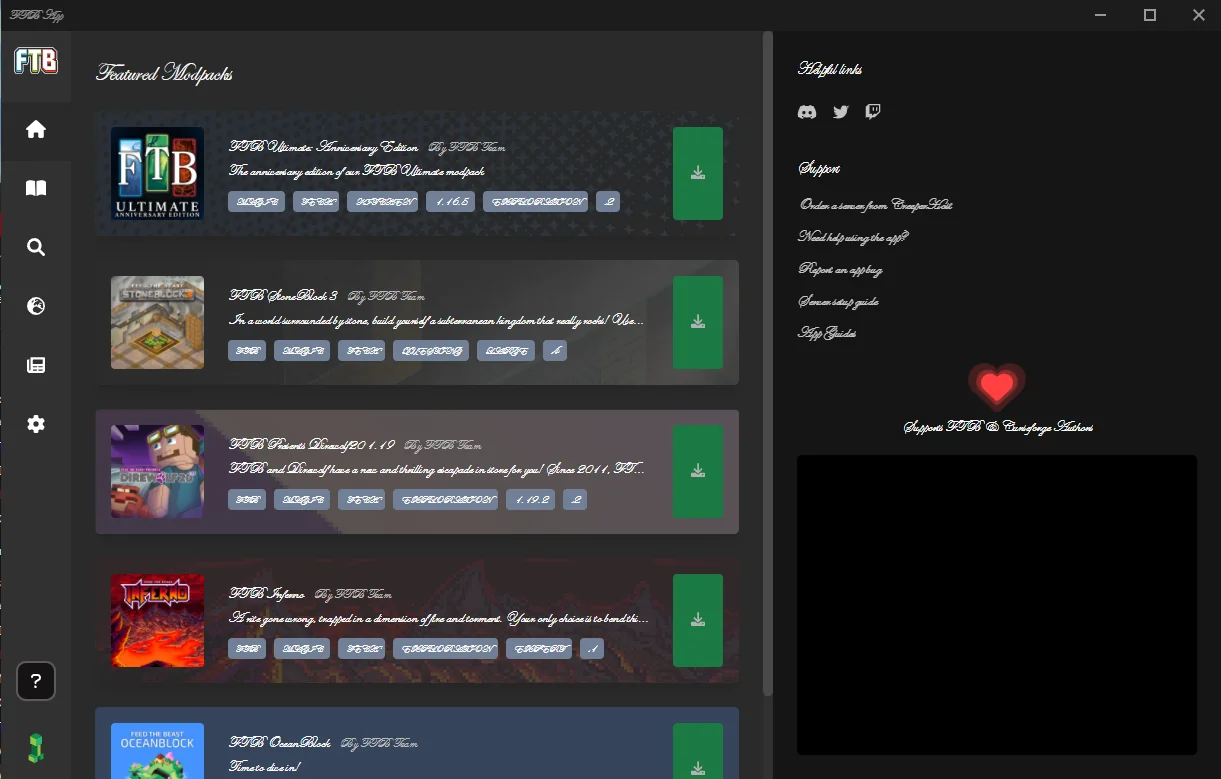Viewport: 1221px width, 779px height.
Task: Expand the +2 tags on Direwolf20
Action: [x=575, y=500]
